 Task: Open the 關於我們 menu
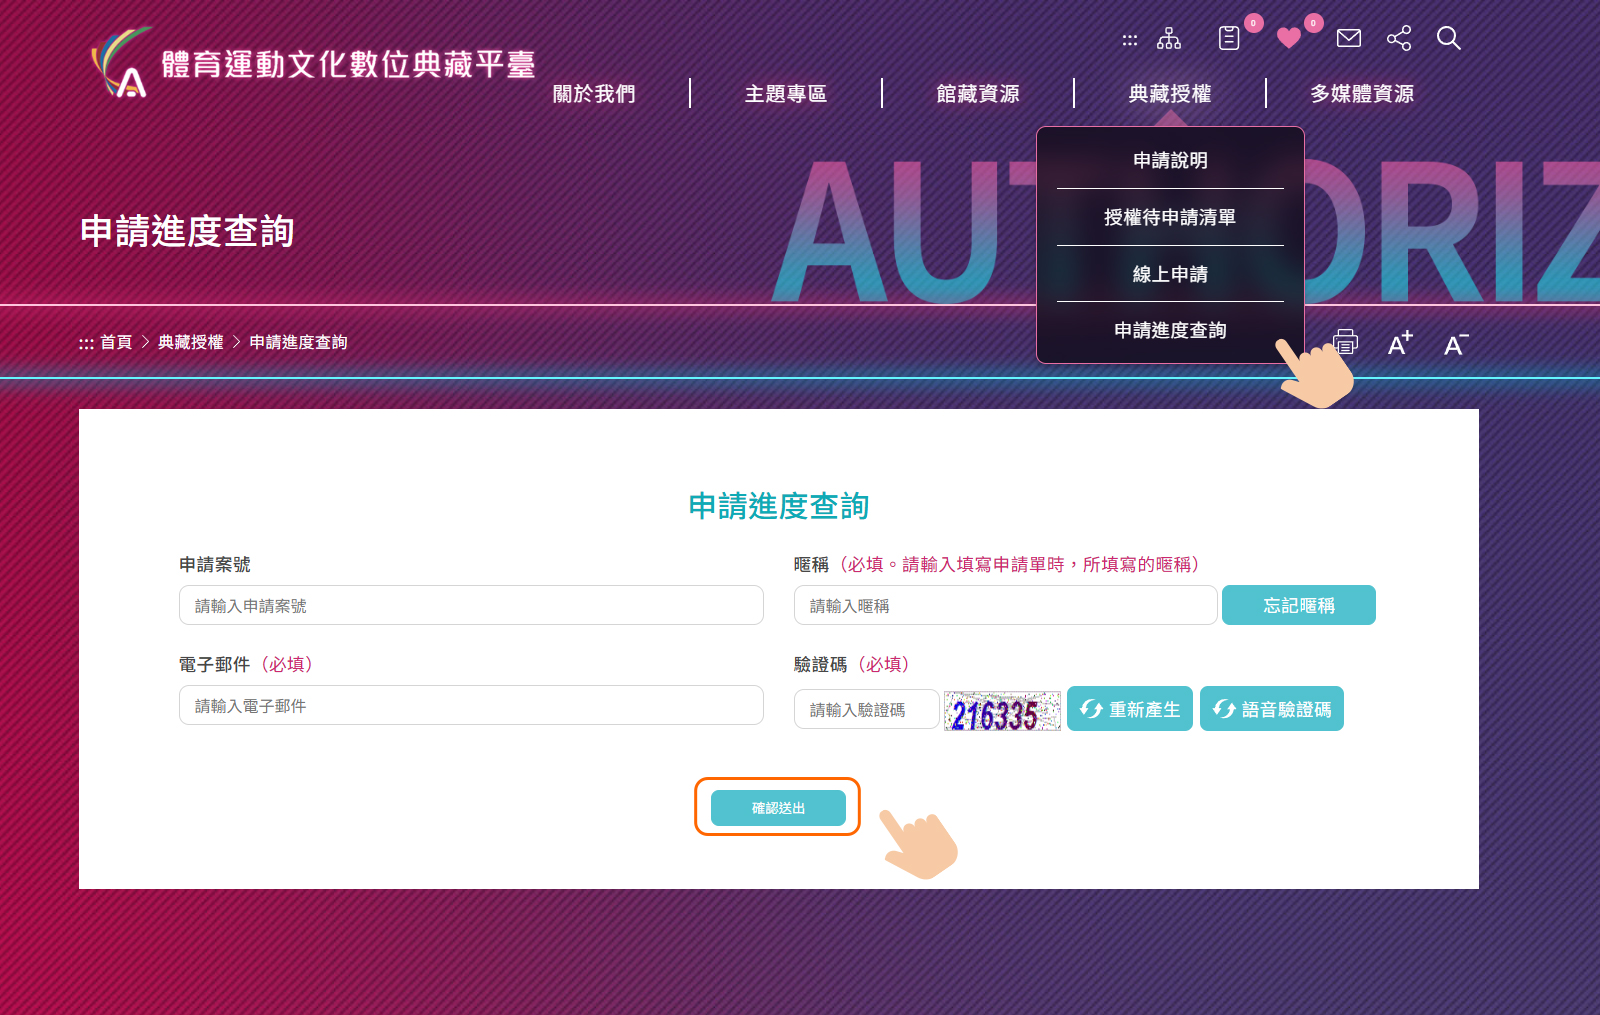594,94
